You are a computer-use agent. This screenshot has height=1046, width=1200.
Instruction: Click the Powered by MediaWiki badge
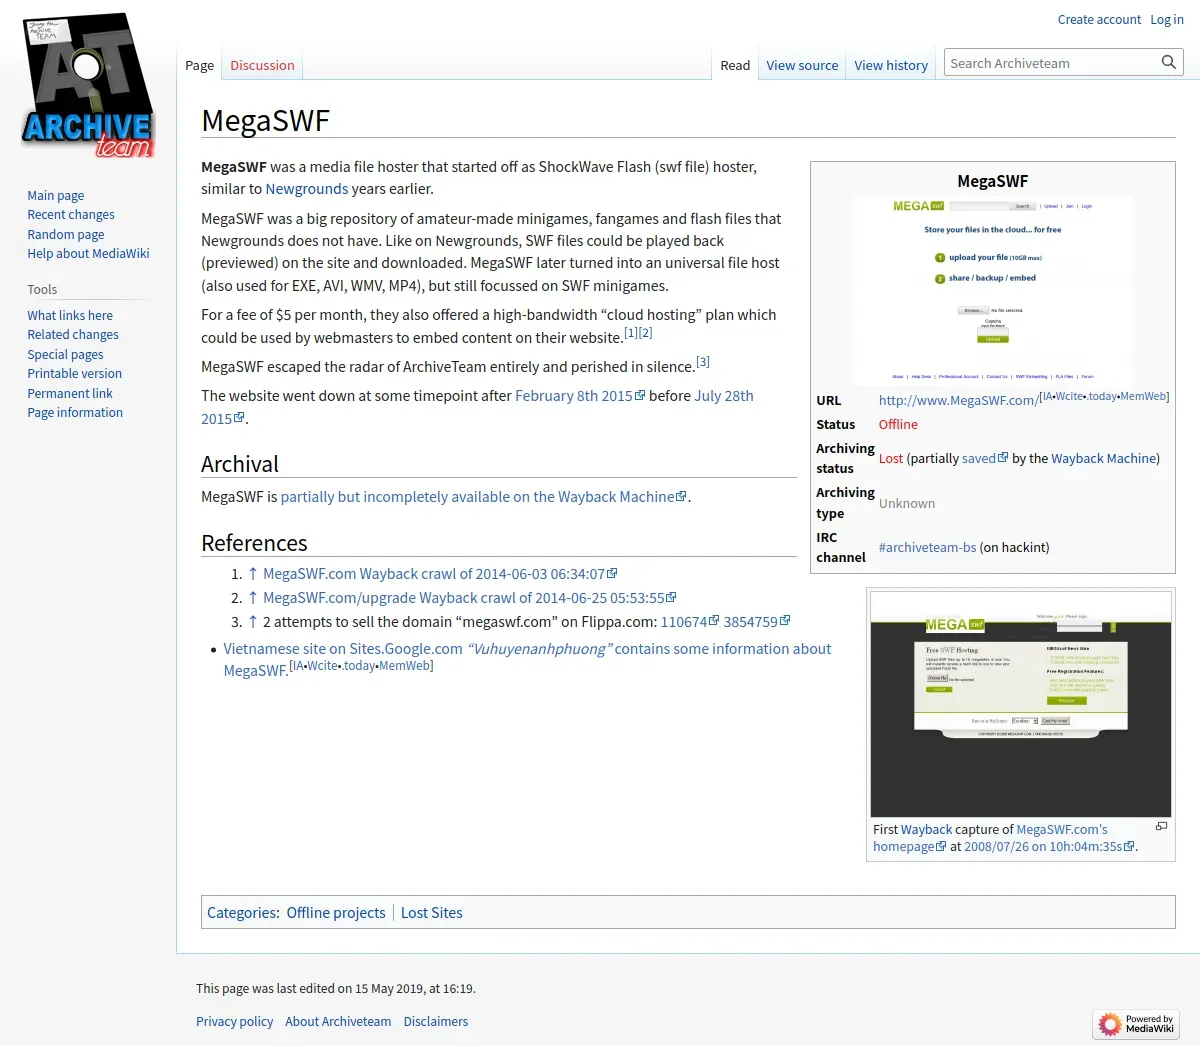(1136, 1023)
